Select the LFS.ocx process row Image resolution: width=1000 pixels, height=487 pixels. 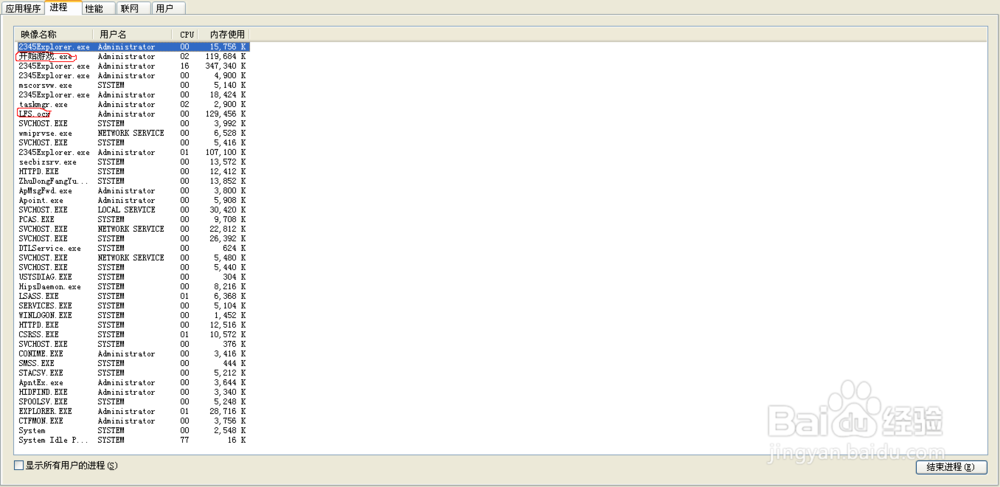pos(133,114)
